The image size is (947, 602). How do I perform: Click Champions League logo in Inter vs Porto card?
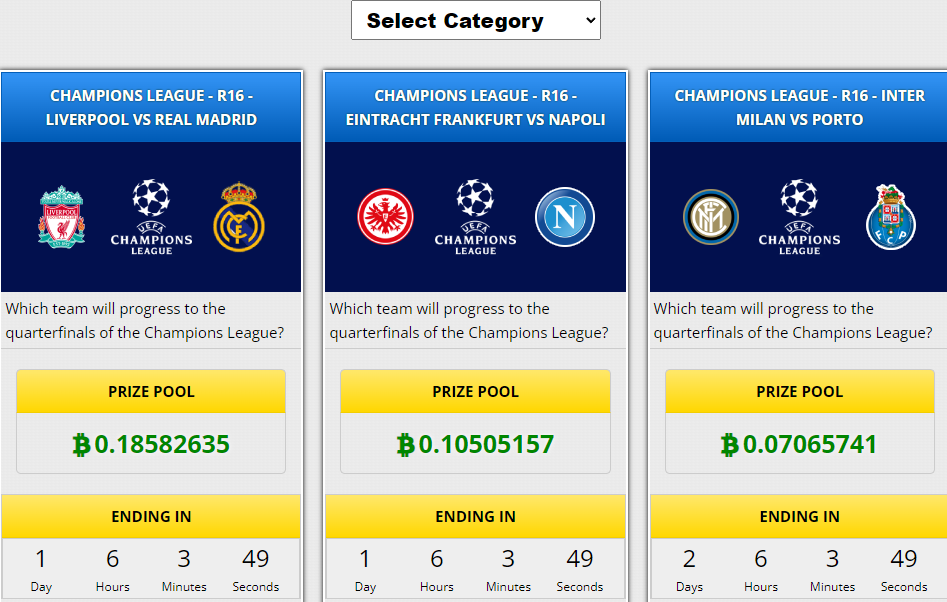[x=799, y=217]
